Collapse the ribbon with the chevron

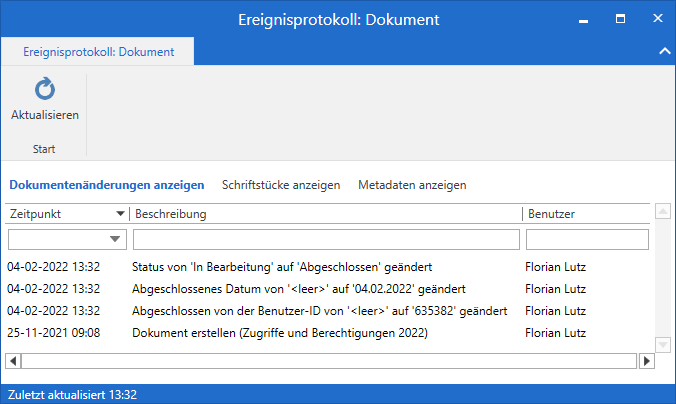click(664, 51)
